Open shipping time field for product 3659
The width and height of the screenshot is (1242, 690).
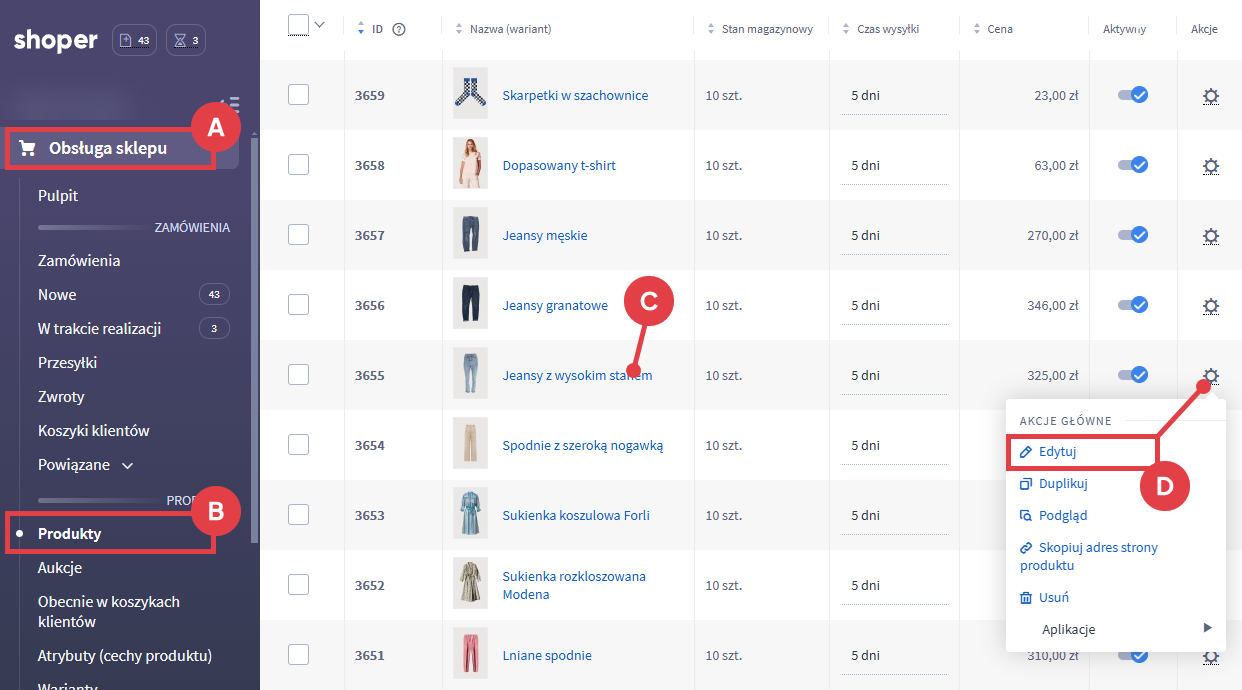(x=894, y=96)
